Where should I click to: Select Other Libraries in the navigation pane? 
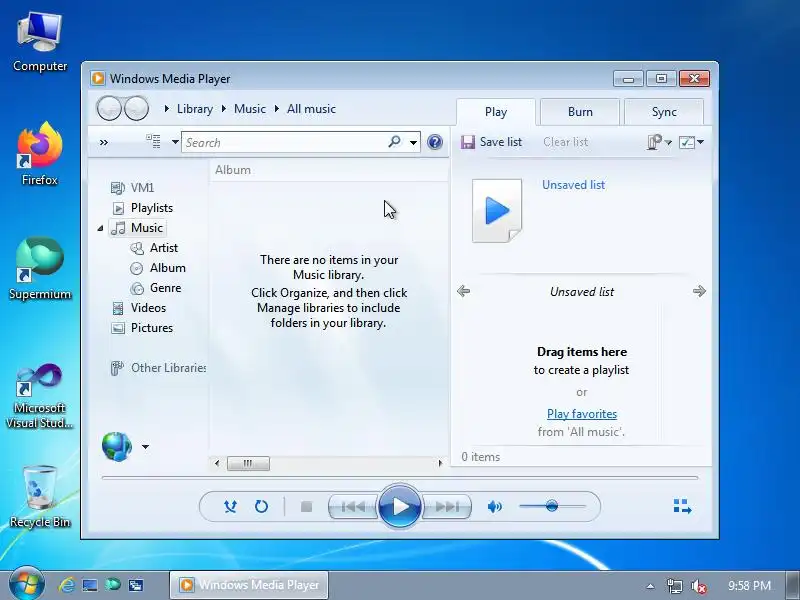click(158, 368)
